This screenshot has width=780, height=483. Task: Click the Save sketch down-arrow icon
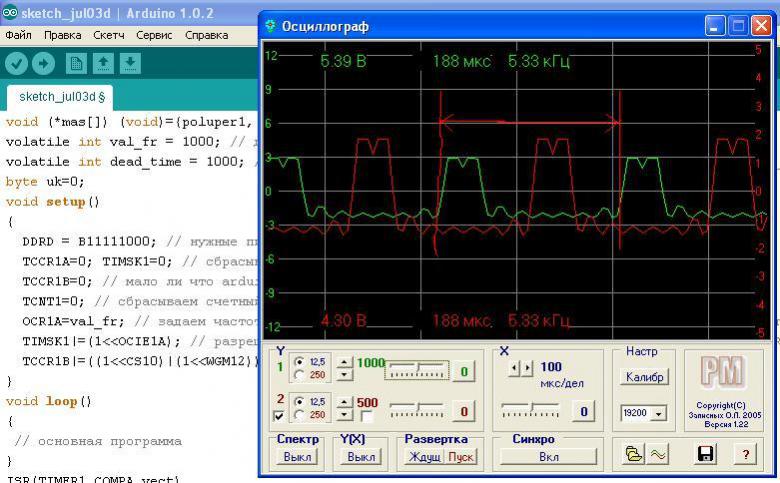(x=130, y=64)
